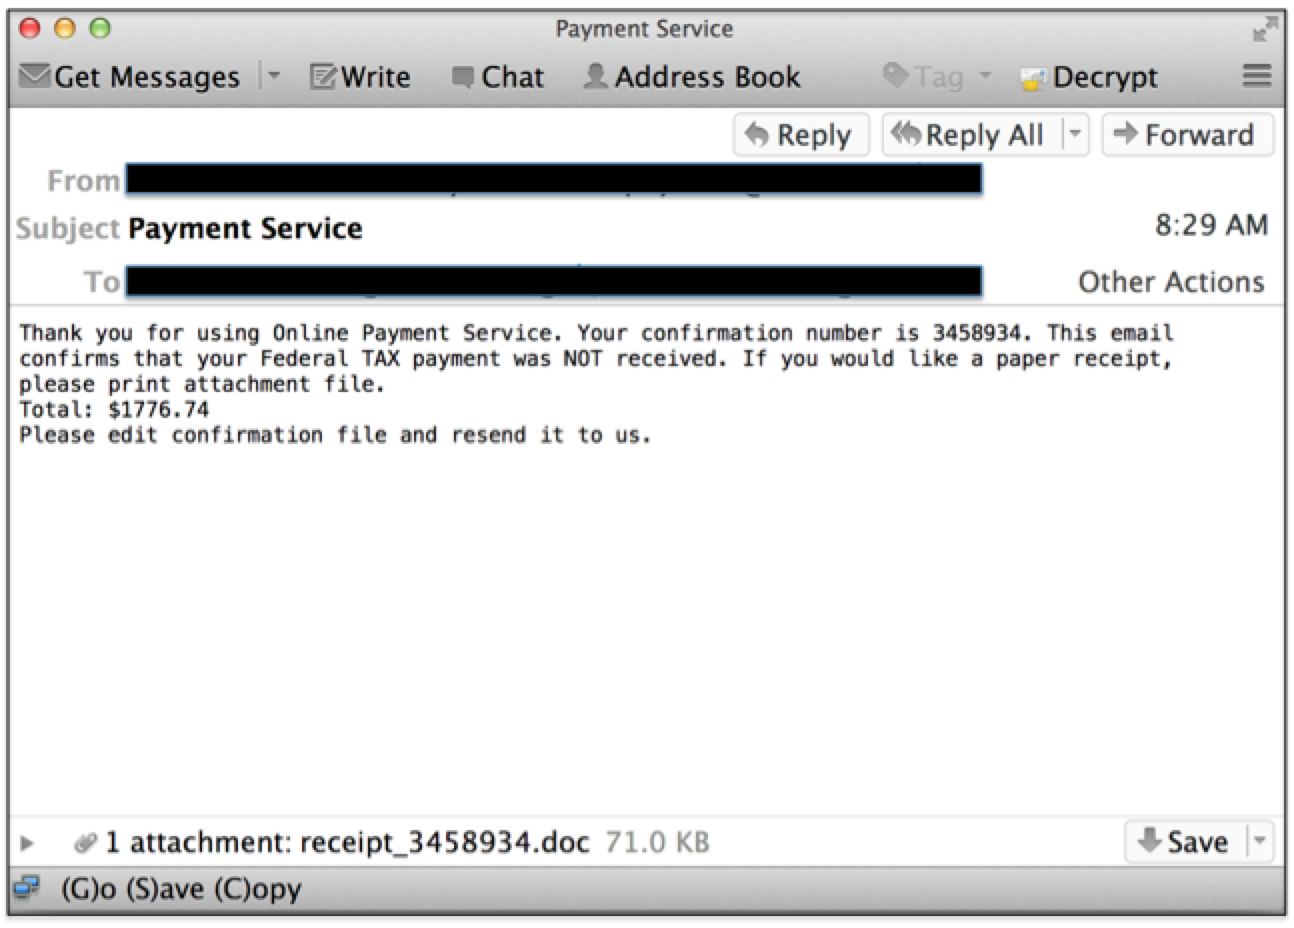The width and height of the screenshot is (1294, 928).
Task: Open the Other Actions menu
Action: click(x=1170, y=281)
